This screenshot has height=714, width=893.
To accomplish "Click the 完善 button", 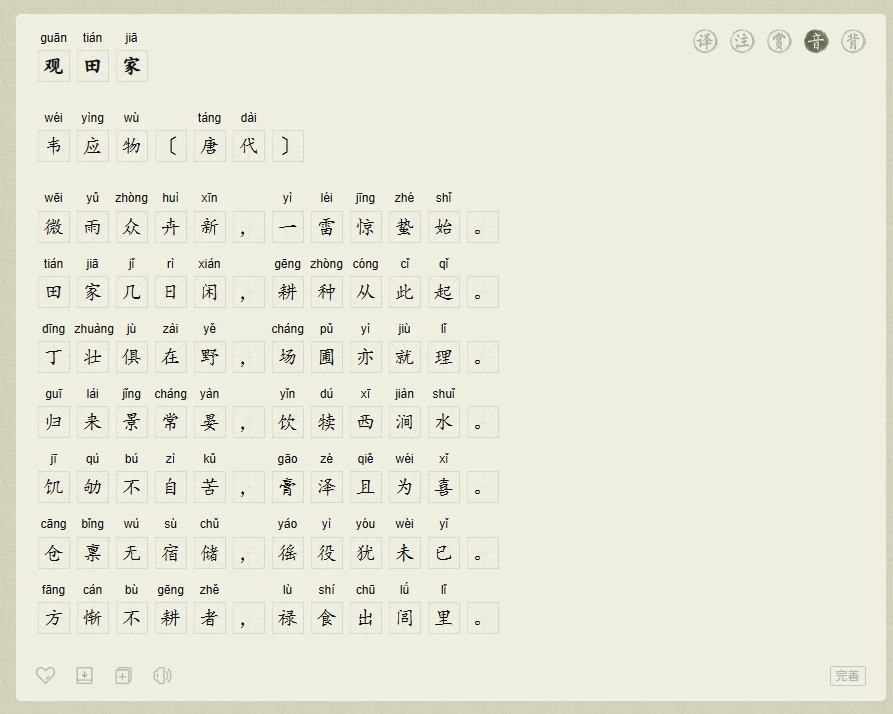I will point(847,676).
